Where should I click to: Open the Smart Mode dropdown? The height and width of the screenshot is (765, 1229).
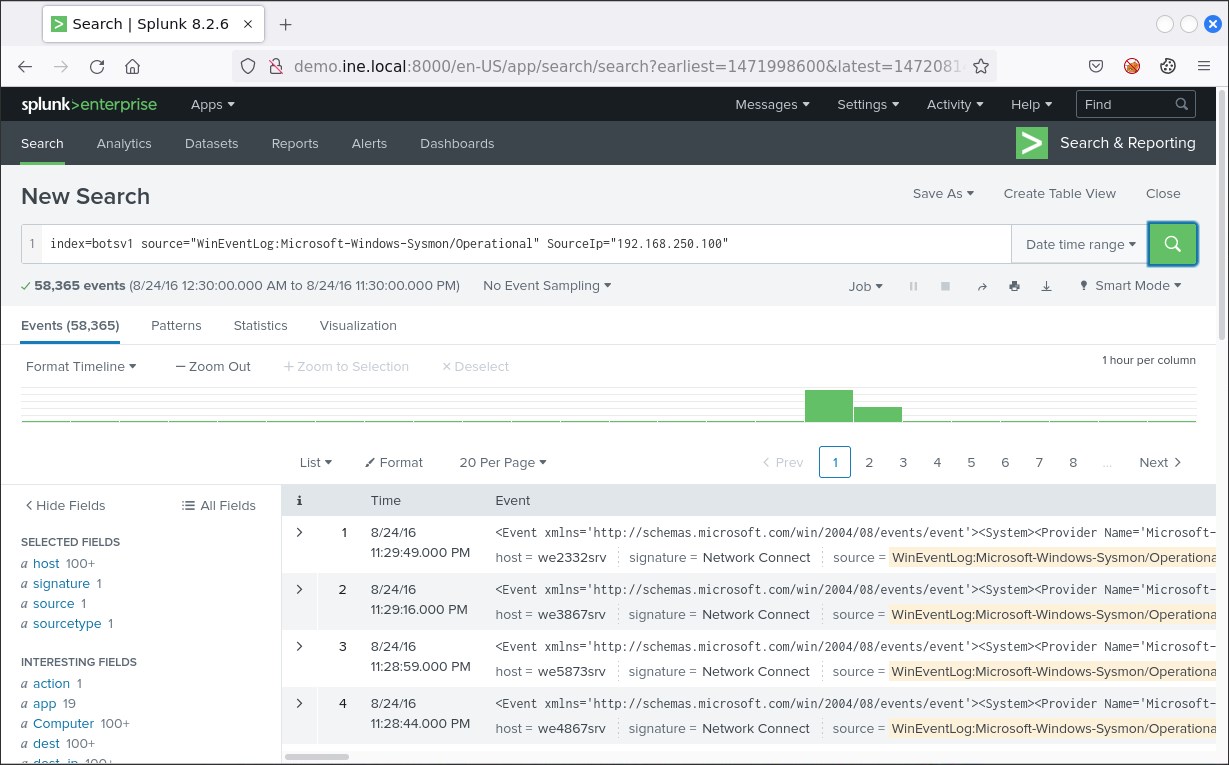tap(1130, 286)
